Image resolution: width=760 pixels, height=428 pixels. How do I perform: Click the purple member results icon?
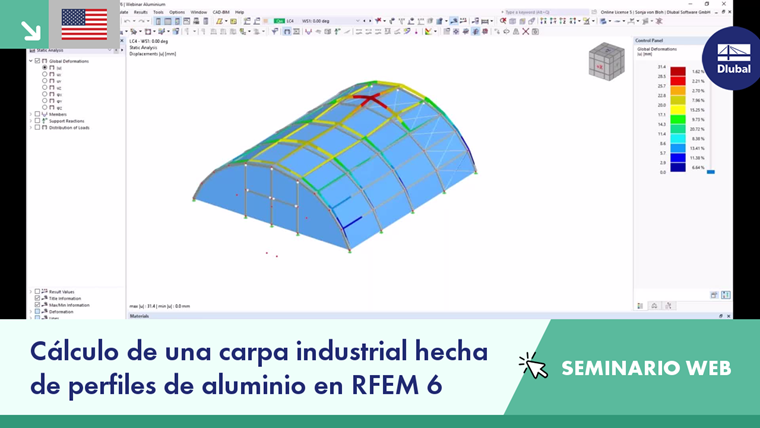click(x=308, y=32)
